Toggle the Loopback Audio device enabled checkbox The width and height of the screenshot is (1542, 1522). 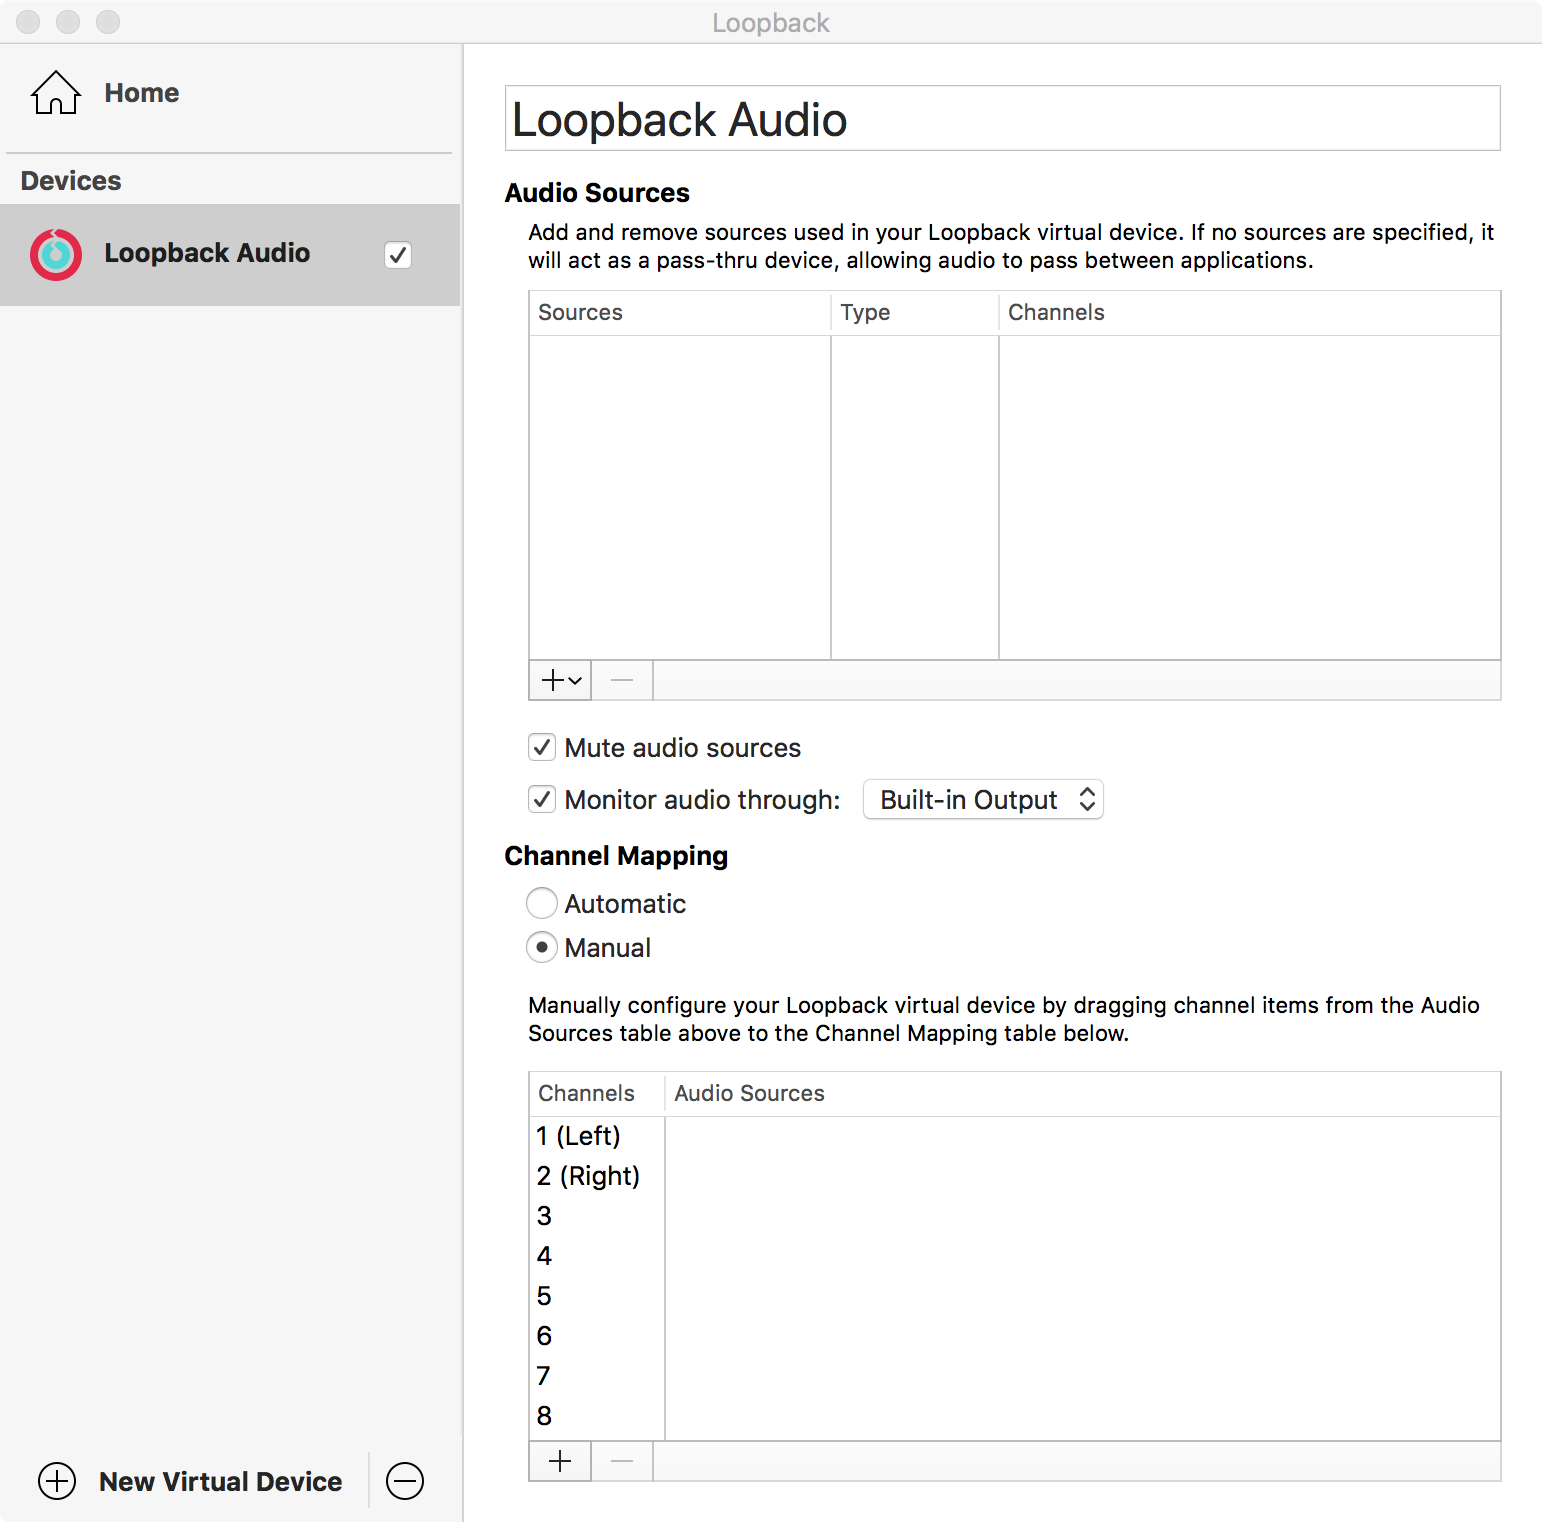pyautogui.click(x=398, y=255)
